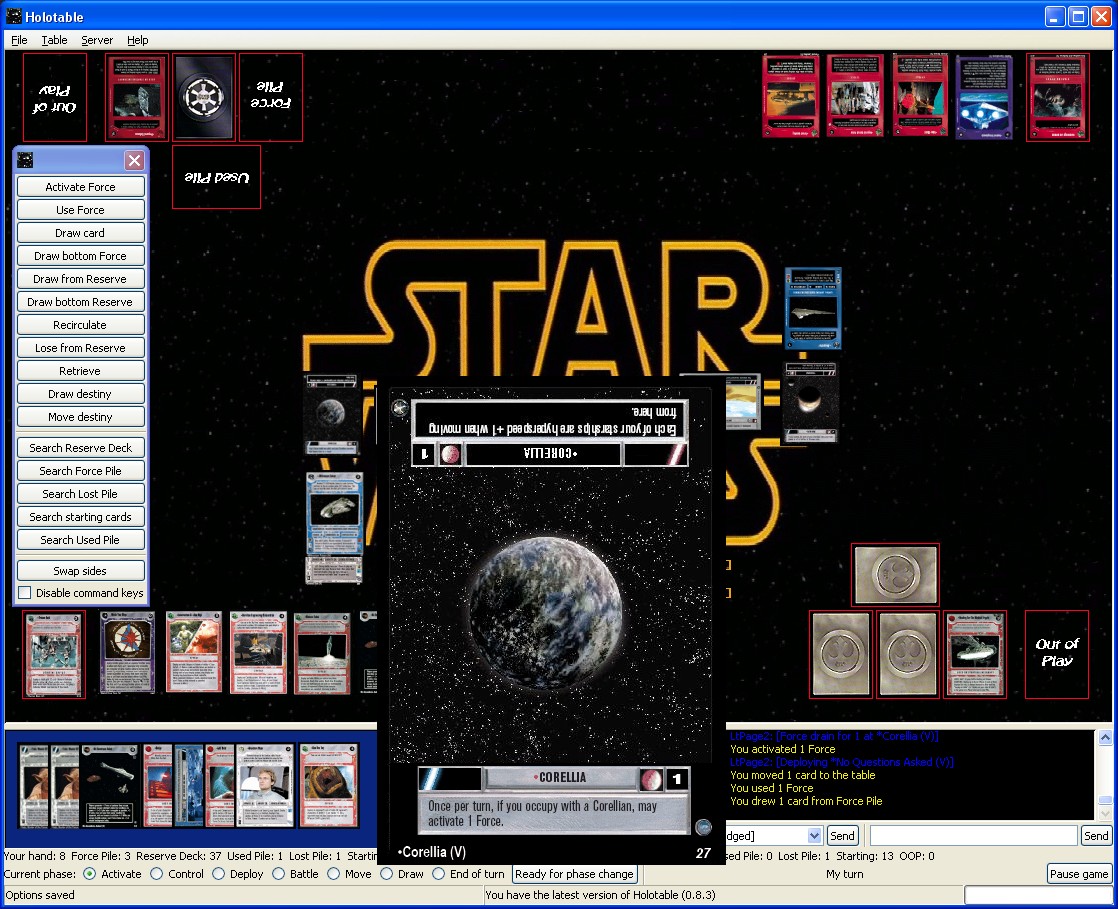The height and width of the screenshot is (909, 1118).
Task: Click the Retrieve button
Action: tap(81, 371)
